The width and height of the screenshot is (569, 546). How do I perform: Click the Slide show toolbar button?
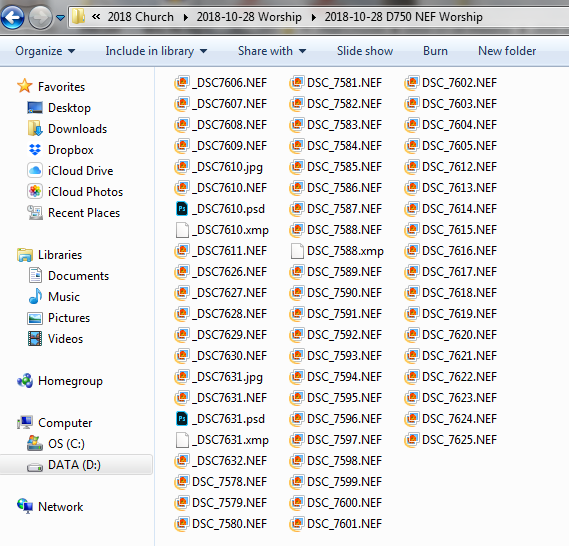tap(365, 51)
